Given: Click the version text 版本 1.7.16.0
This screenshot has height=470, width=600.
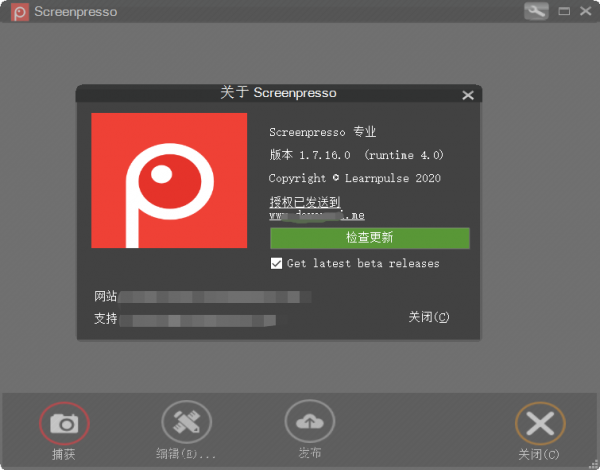Looking at the screenshot, I should (310, 155).
